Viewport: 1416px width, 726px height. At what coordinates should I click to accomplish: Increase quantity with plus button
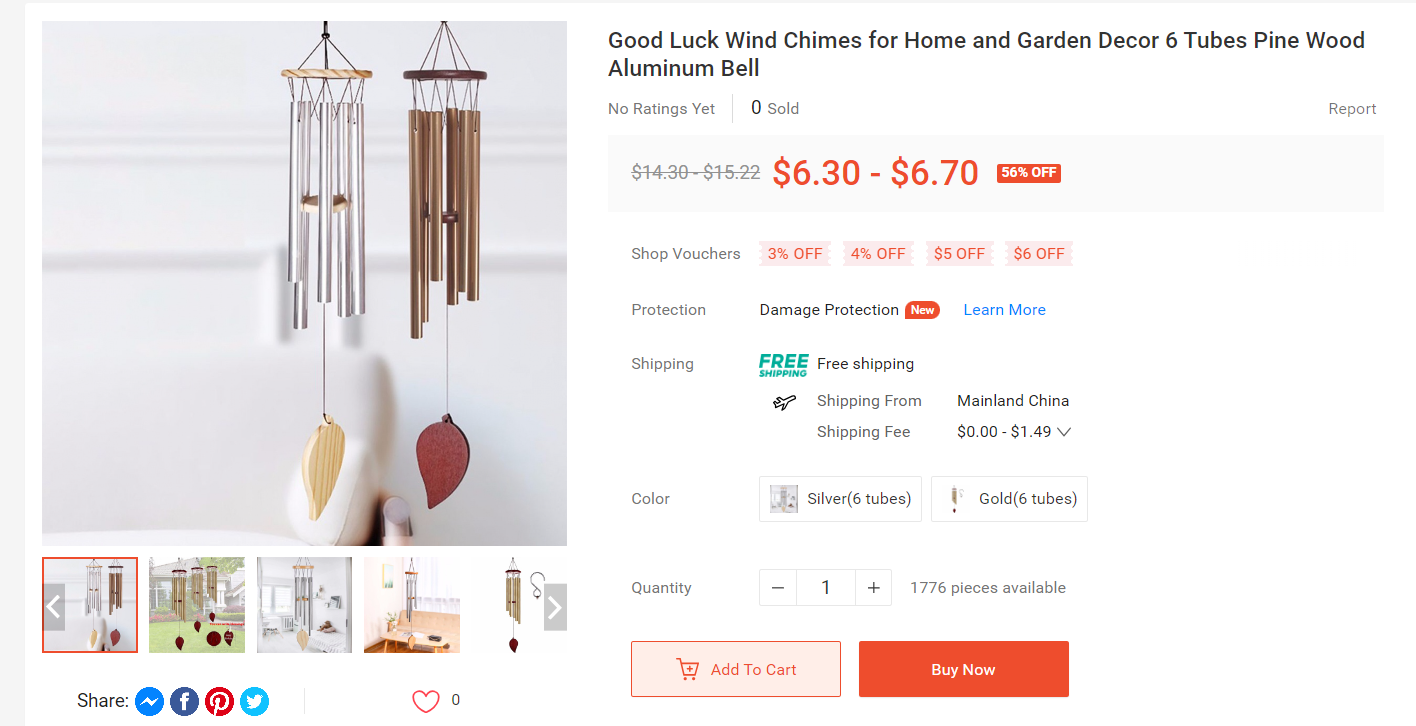[x=873, y=588]
